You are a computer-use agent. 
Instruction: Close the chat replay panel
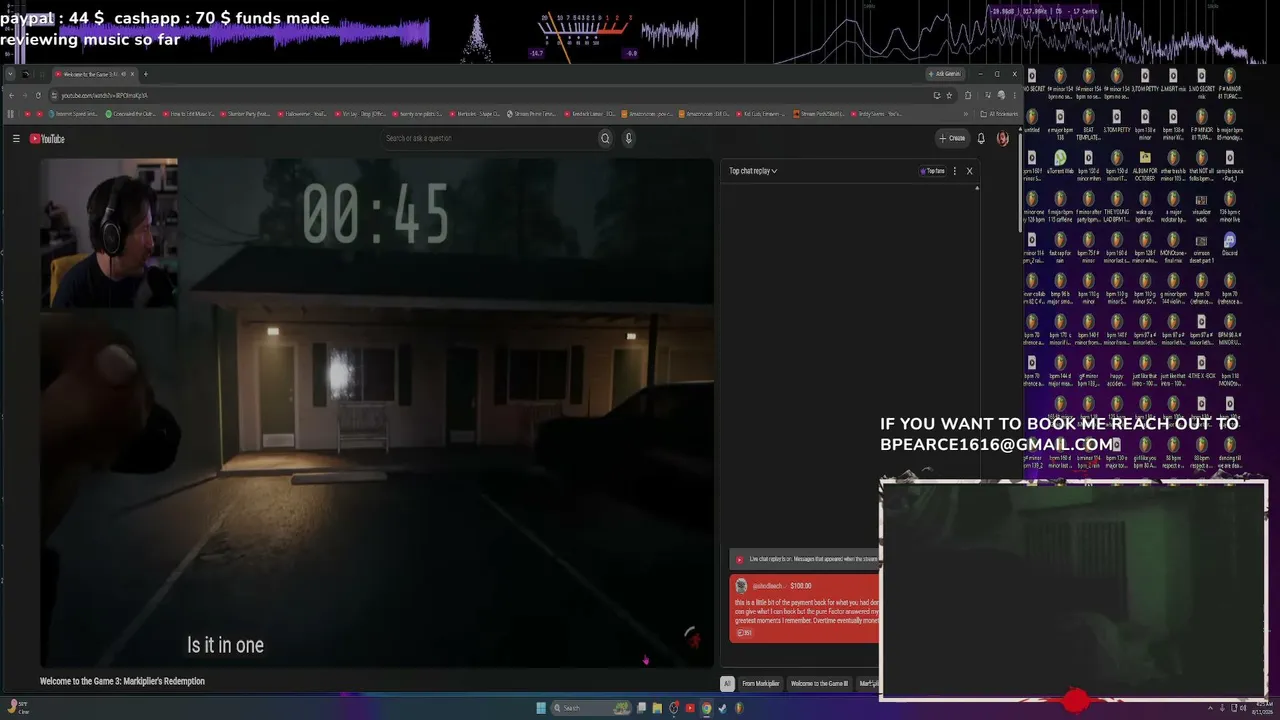click(x=969, y=171)
